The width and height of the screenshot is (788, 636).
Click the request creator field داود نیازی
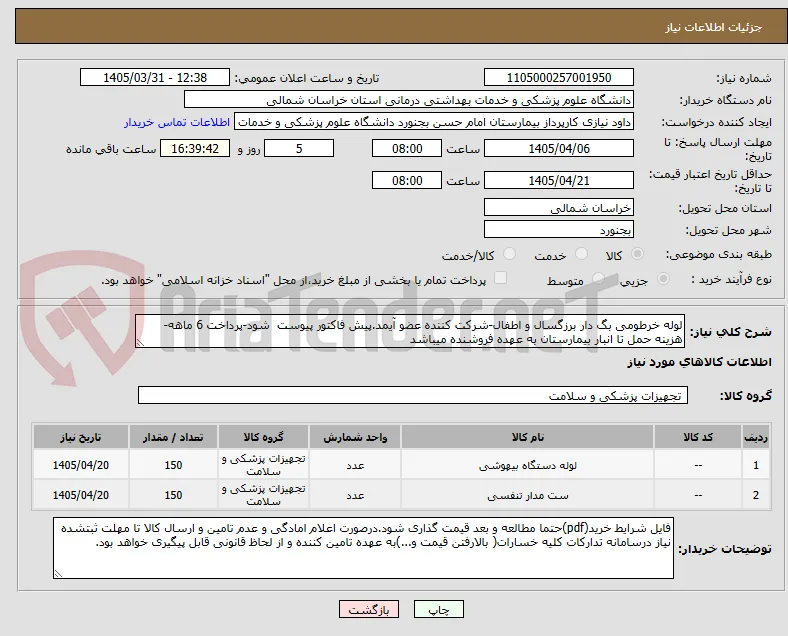point(434,122)
